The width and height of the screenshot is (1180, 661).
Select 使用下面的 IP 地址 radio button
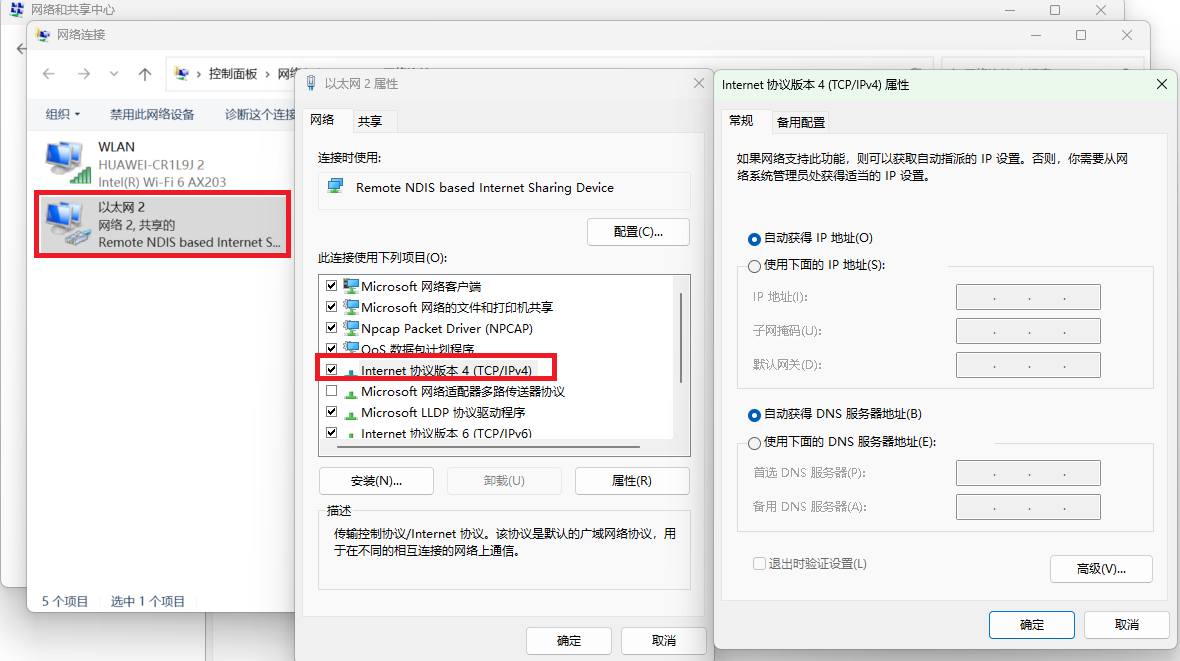754,266
